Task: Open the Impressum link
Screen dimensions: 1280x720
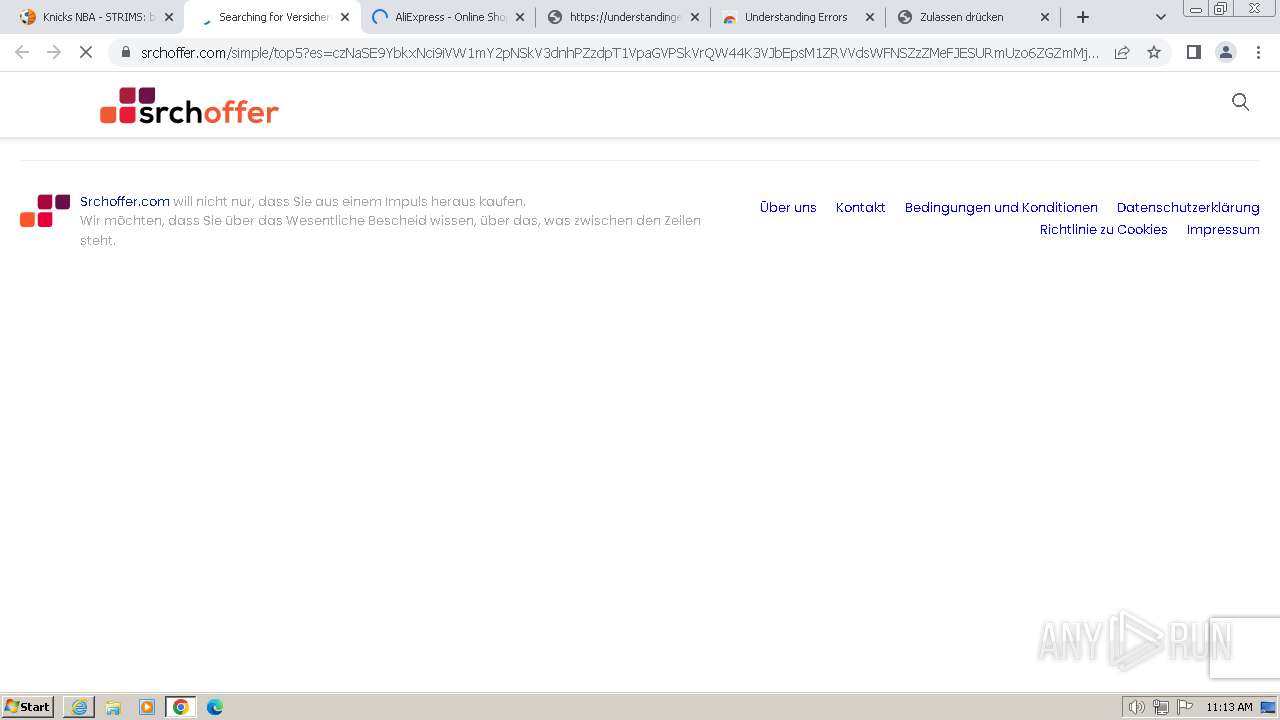Action: pyautogui.click(x=1223, y=230)
